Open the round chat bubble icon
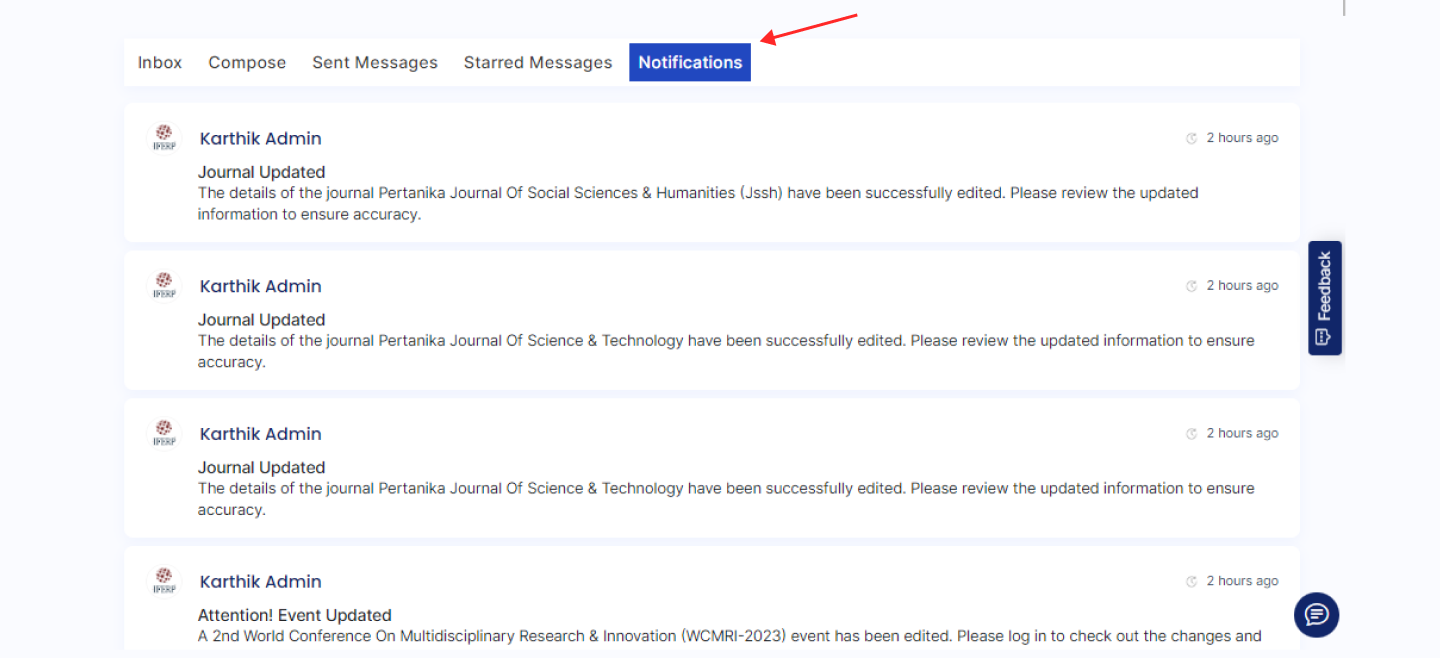Image resolution: width=1440 pixels, height=658 pixels. coord(1316,614)
